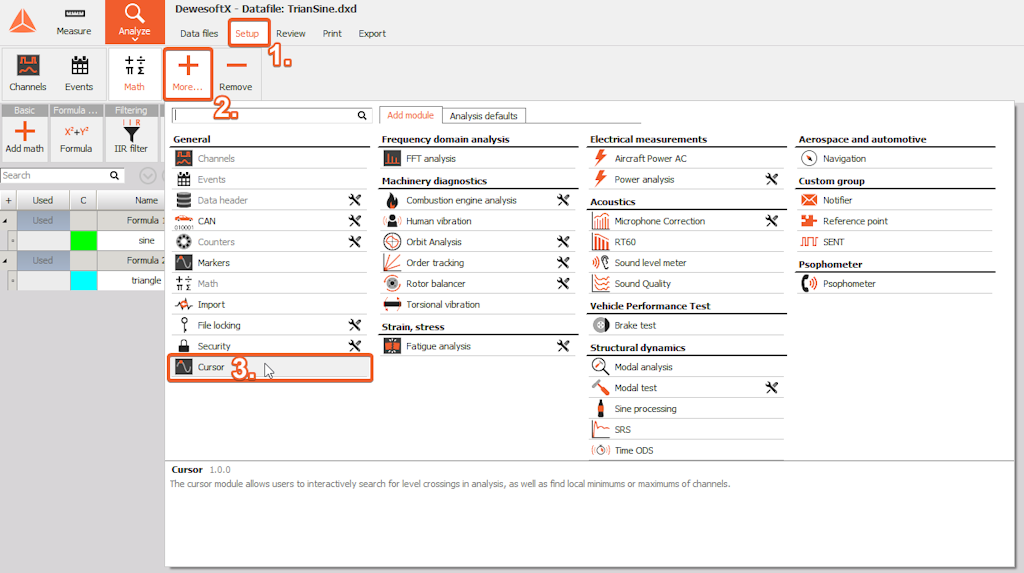The width and height of the screenshot is (1024, 573).
Task: Click the cyan triangle color swatch
Action: [84, 281]
